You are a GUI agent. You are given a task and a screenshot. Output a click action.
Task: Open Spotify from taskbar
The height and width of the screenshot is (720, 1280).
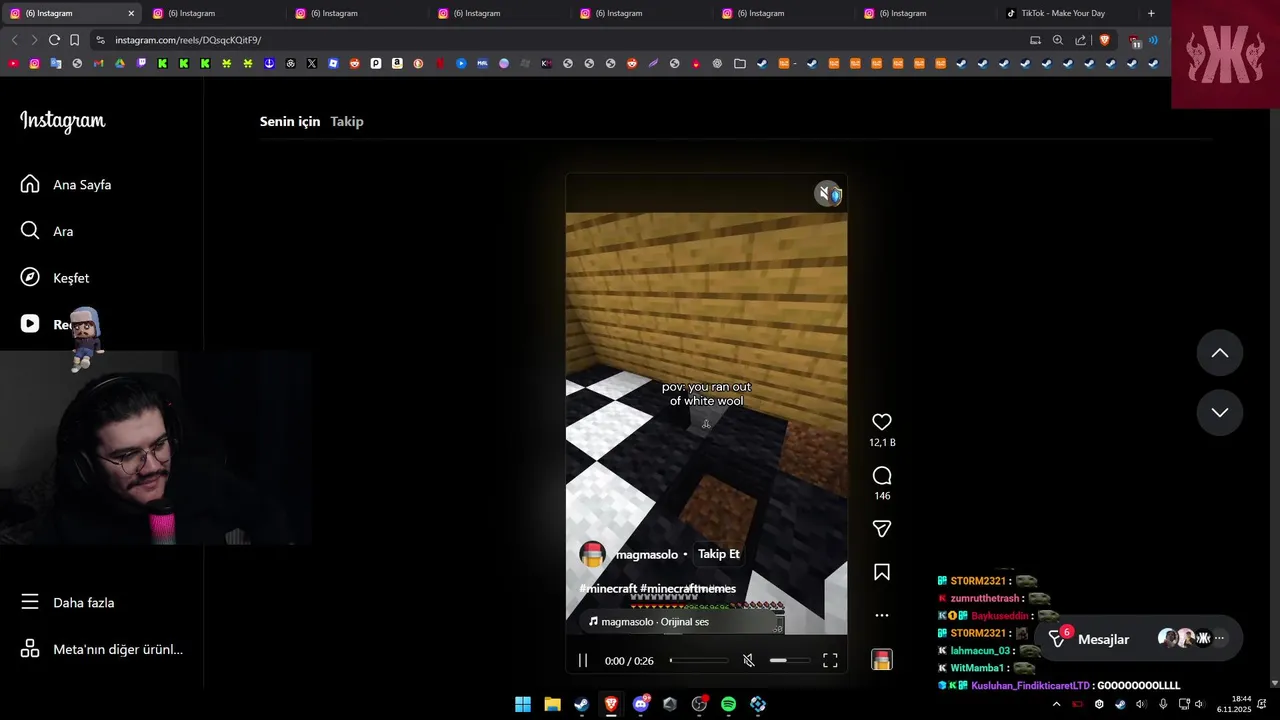[728, 704]
